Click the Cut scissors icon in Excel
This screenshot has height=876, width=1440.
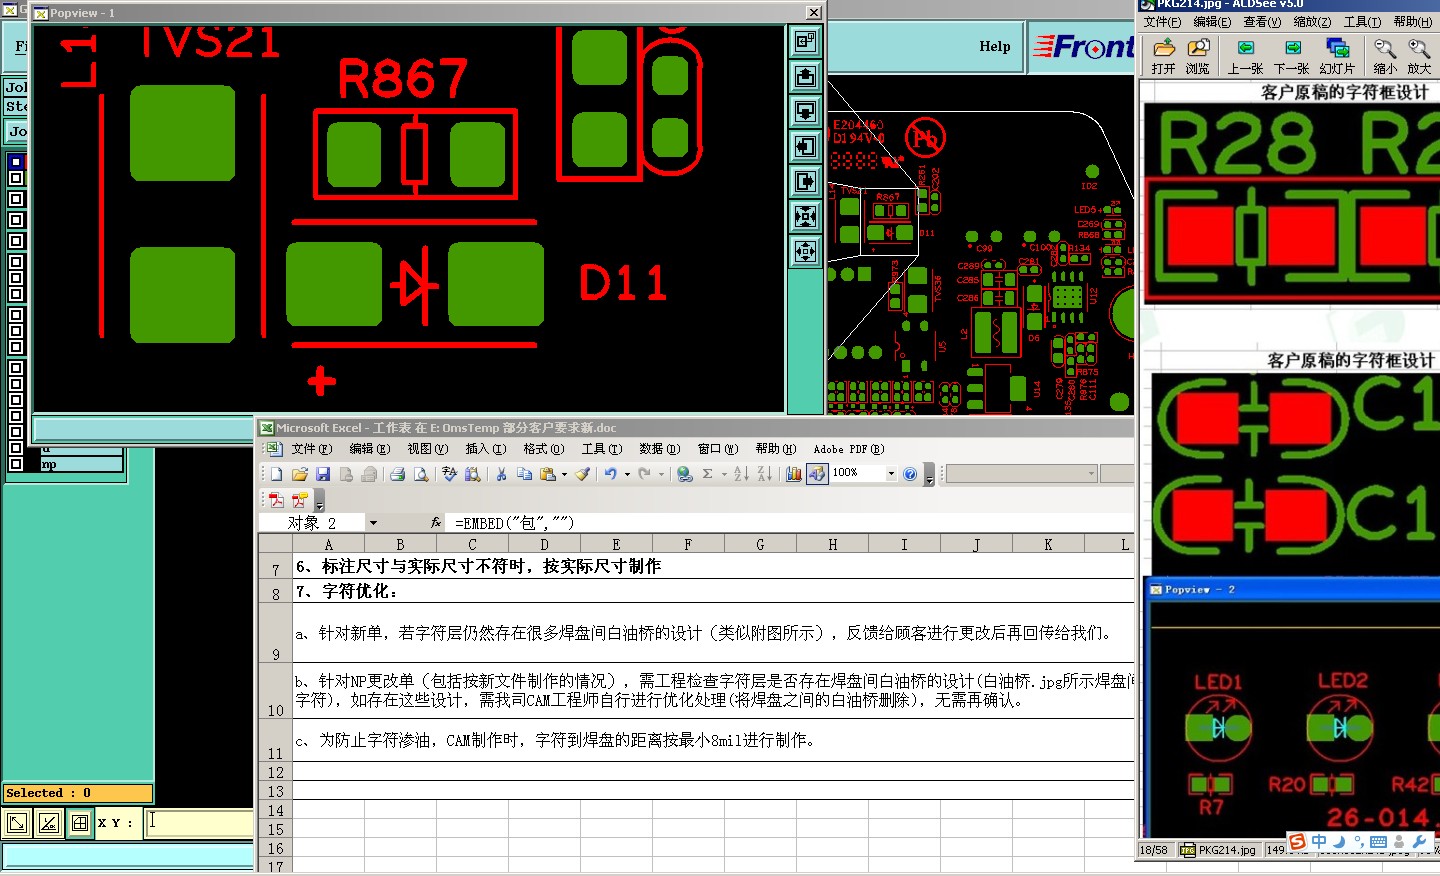point(501,474)
